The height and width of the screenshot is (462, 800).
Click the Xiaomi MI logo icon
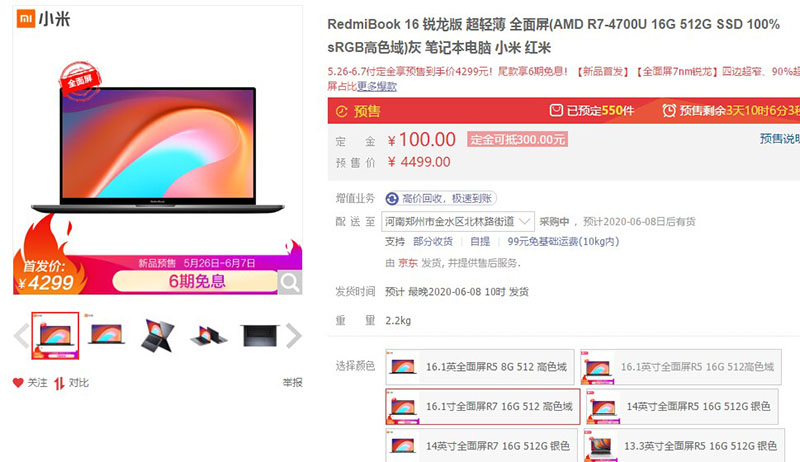pyautogui.click(x=26, y=19)
